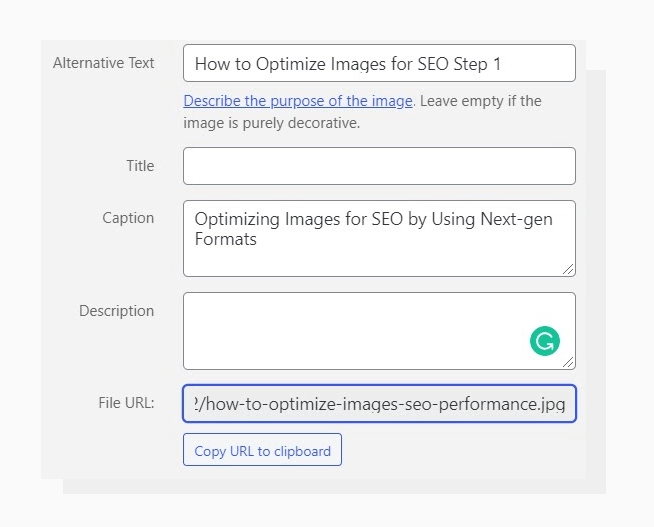Click Copy URL to clipboard button
This screenshot has width=654, height=527.
[x=262, y=449]
